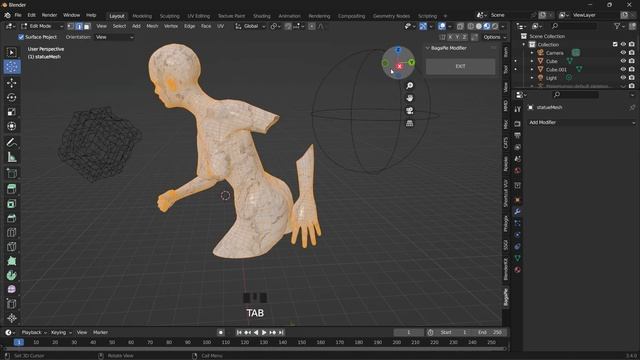Select the Bevel tool
640x360 pixels.
[x=11, y=218]
